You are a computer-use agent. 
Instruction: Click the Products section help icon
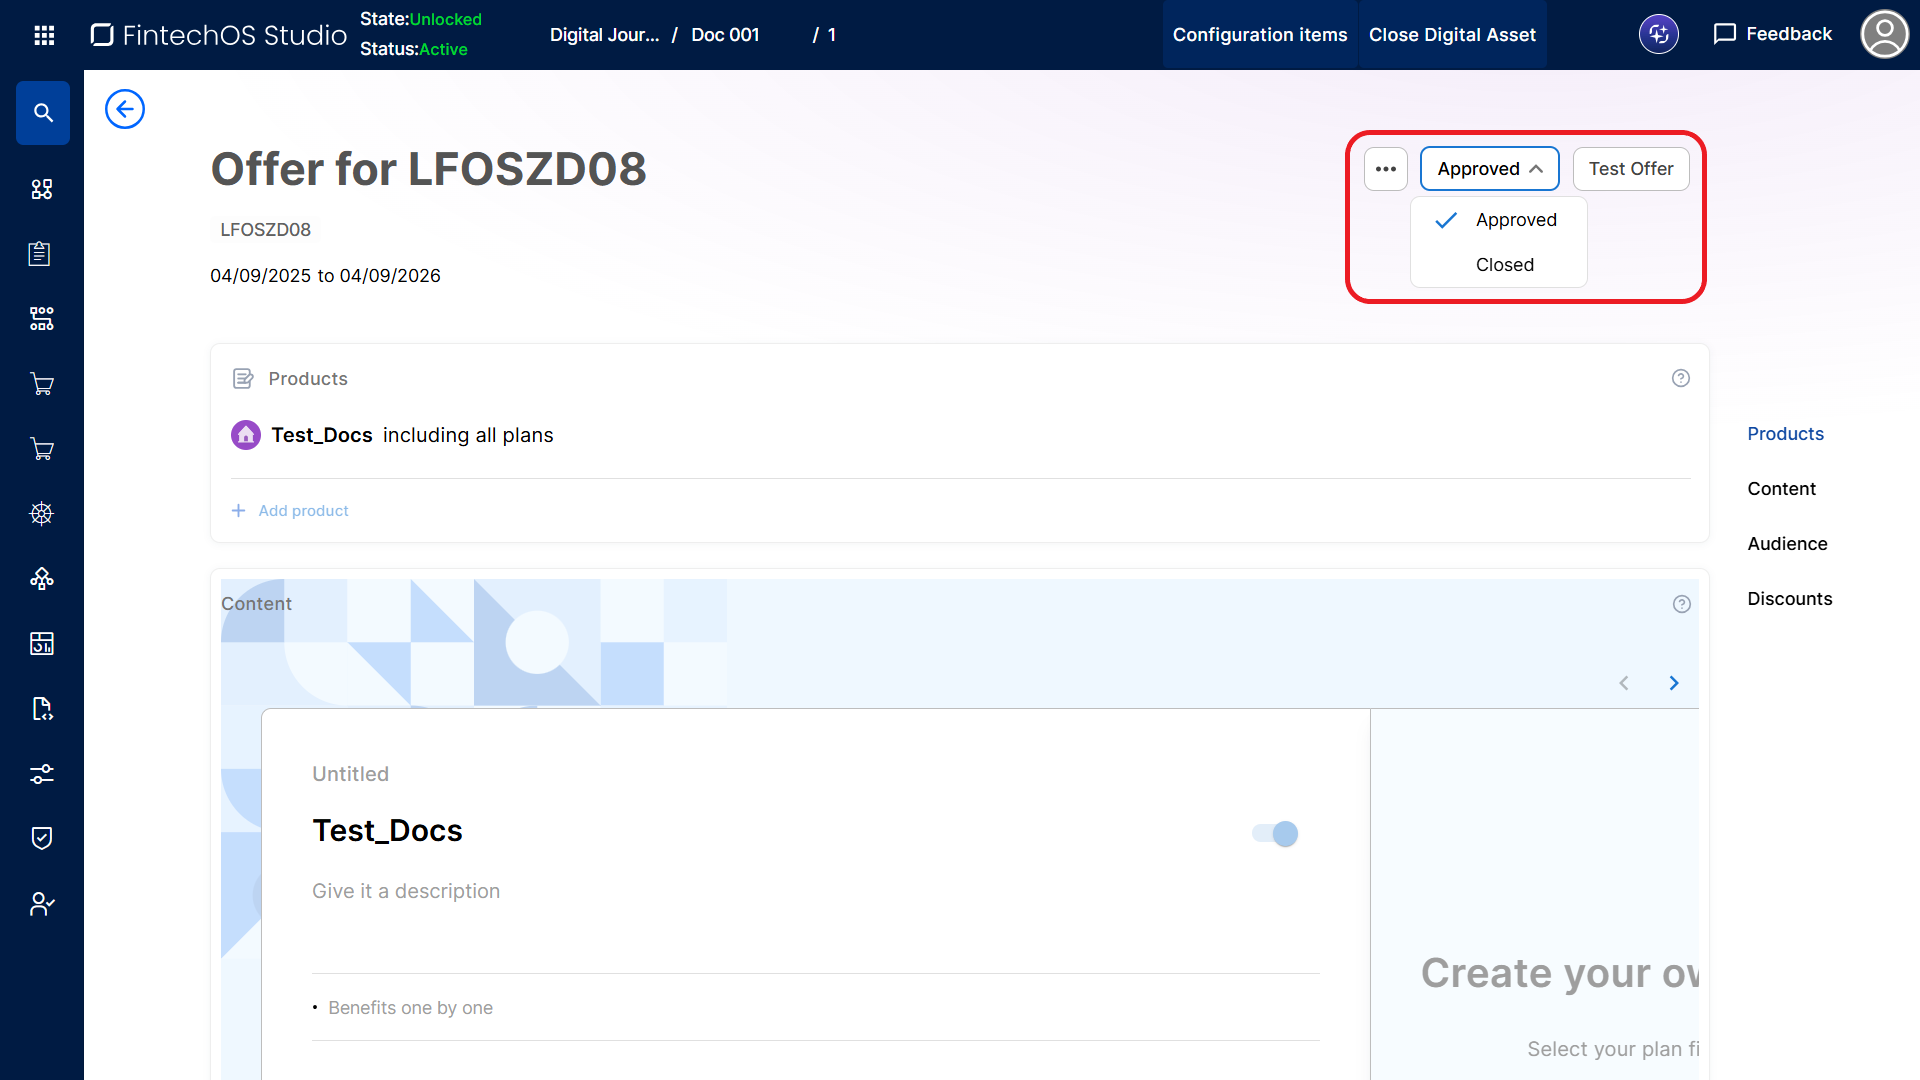click(1680, 378)
